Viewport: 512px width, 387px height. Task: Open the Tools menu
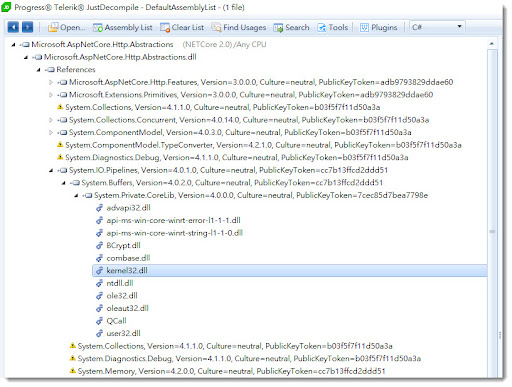(x=332, y=27)
